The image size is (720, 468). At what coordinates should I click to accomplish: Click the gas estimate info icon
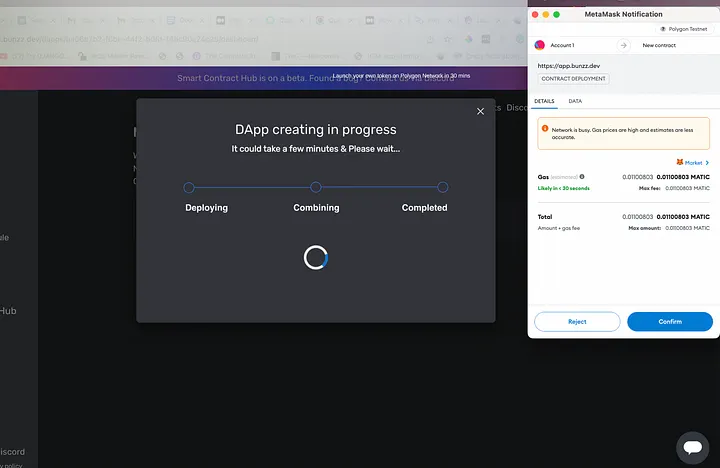(x=581, y=177)
